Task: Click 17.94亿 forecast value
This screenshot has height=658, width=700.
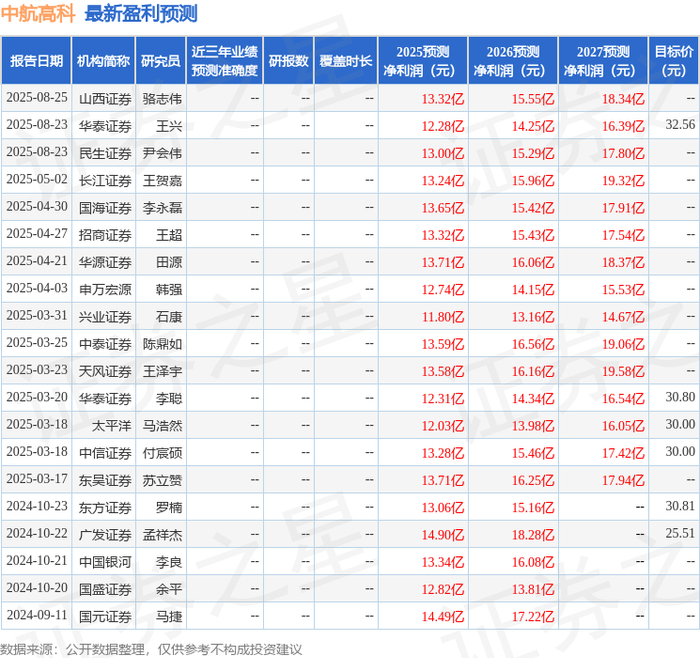Action: (623, 480)
